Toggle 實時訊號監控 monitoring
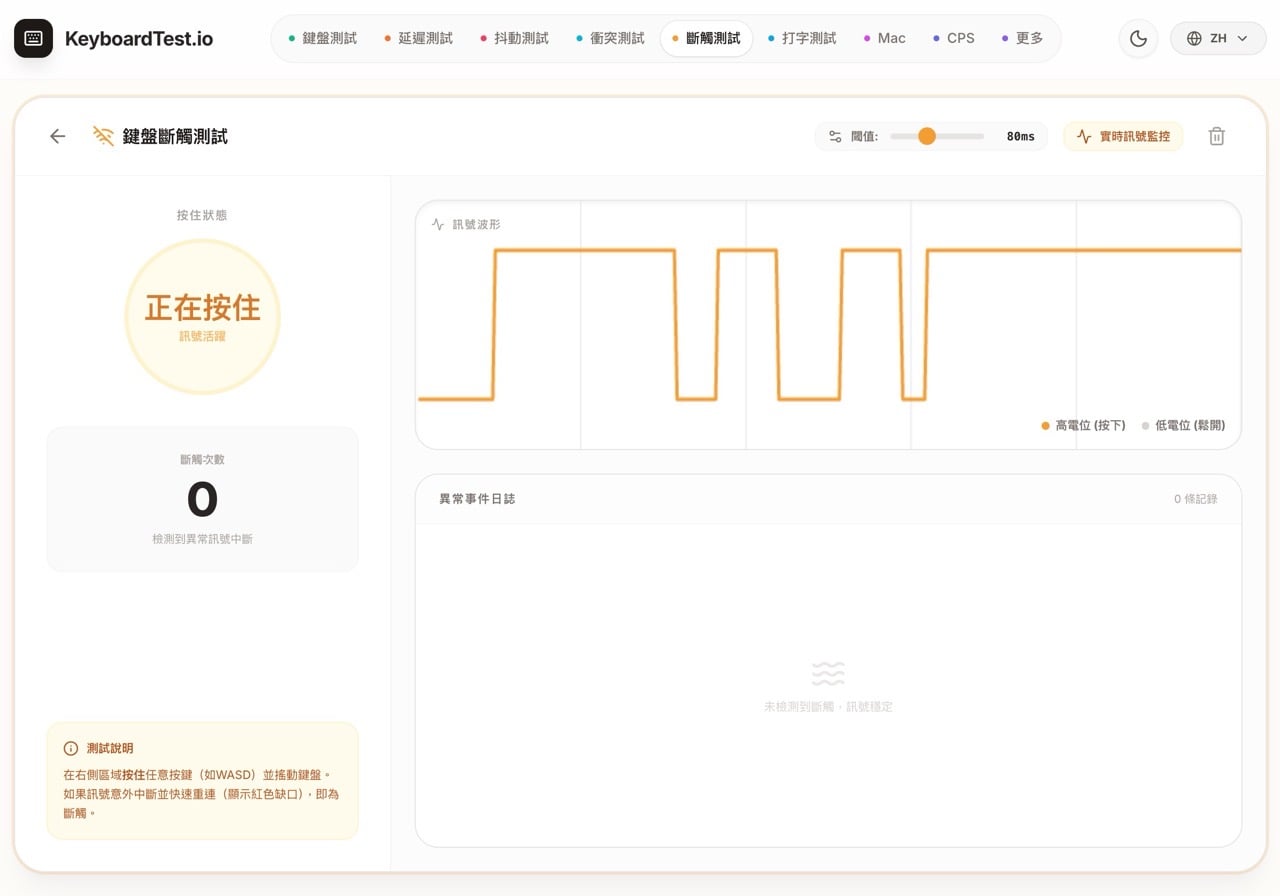 1123,136
